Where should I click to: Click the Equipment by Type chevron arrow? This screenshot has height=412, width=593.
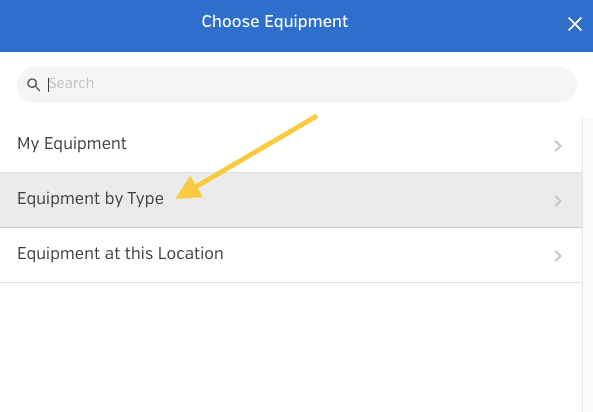tap(558, 201)
